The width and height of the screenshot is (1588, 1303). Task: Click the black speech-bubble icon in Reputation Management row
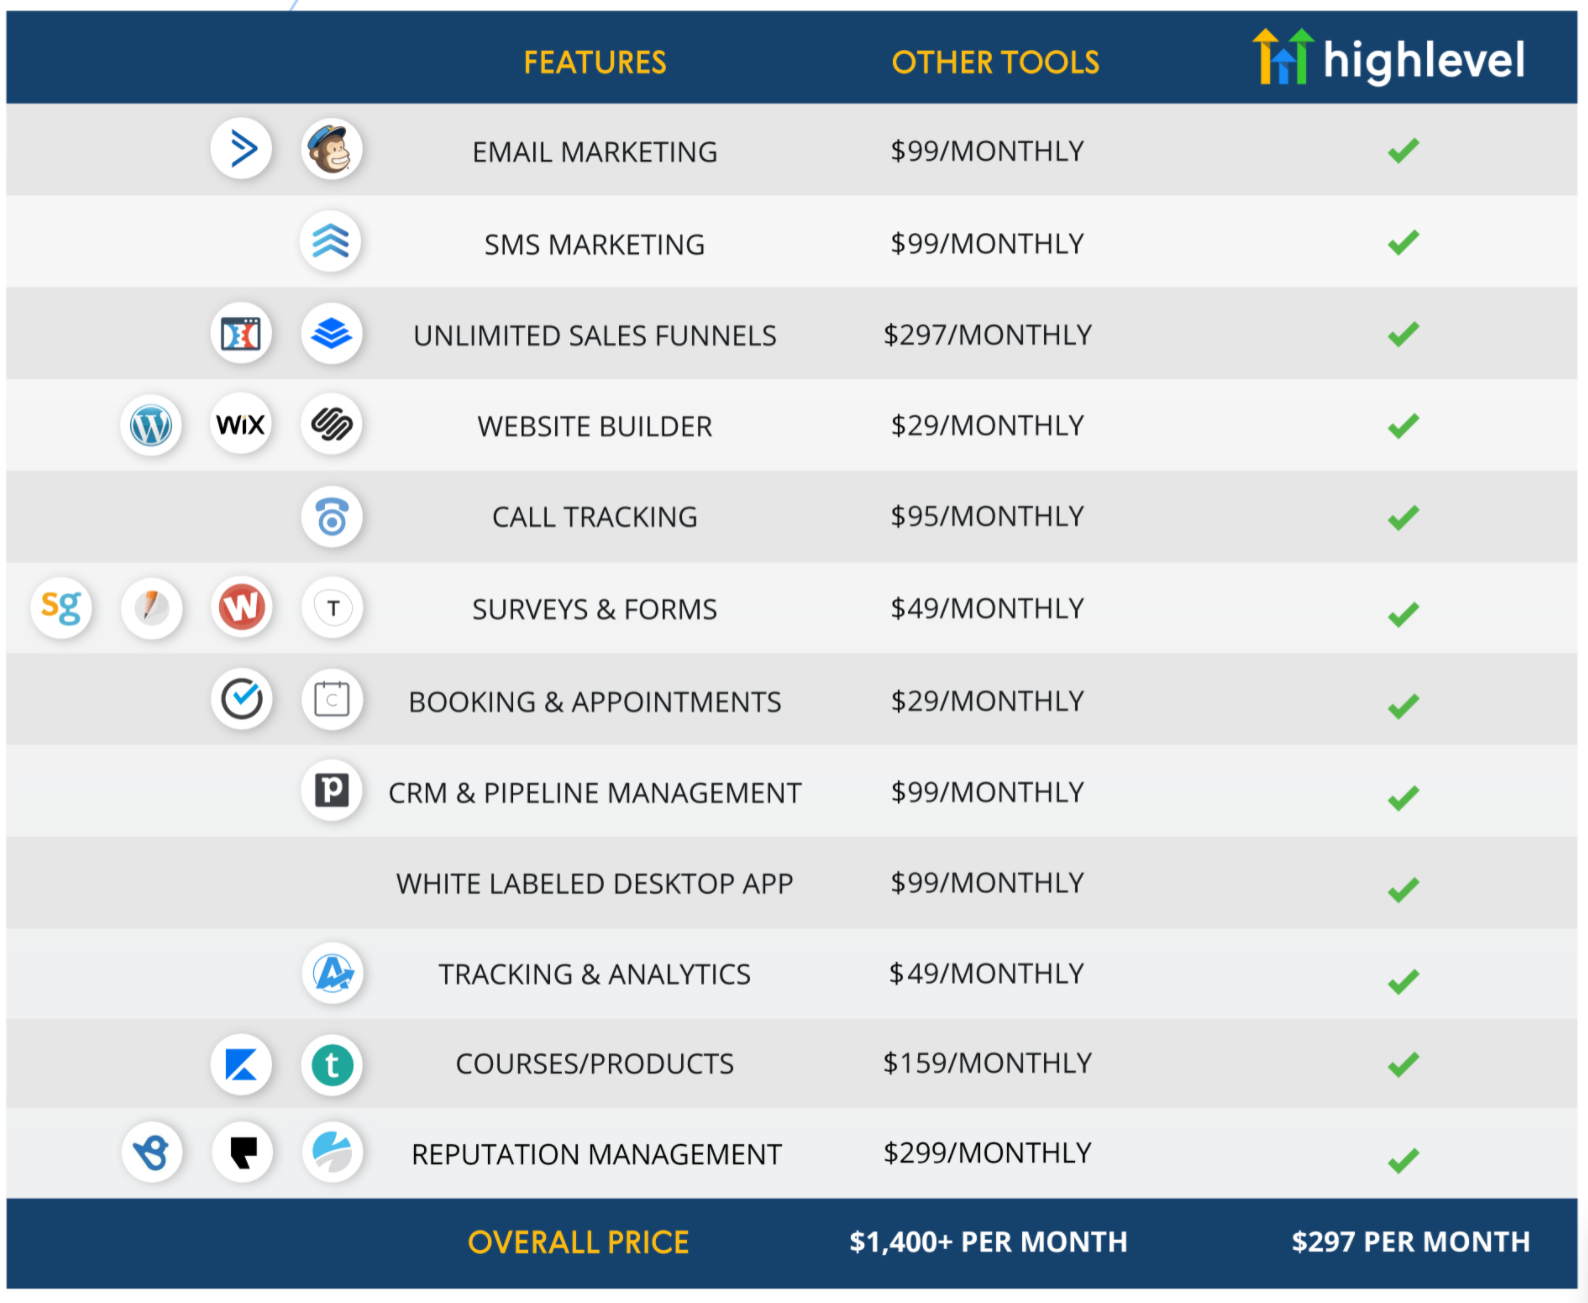pos(242,1152)
